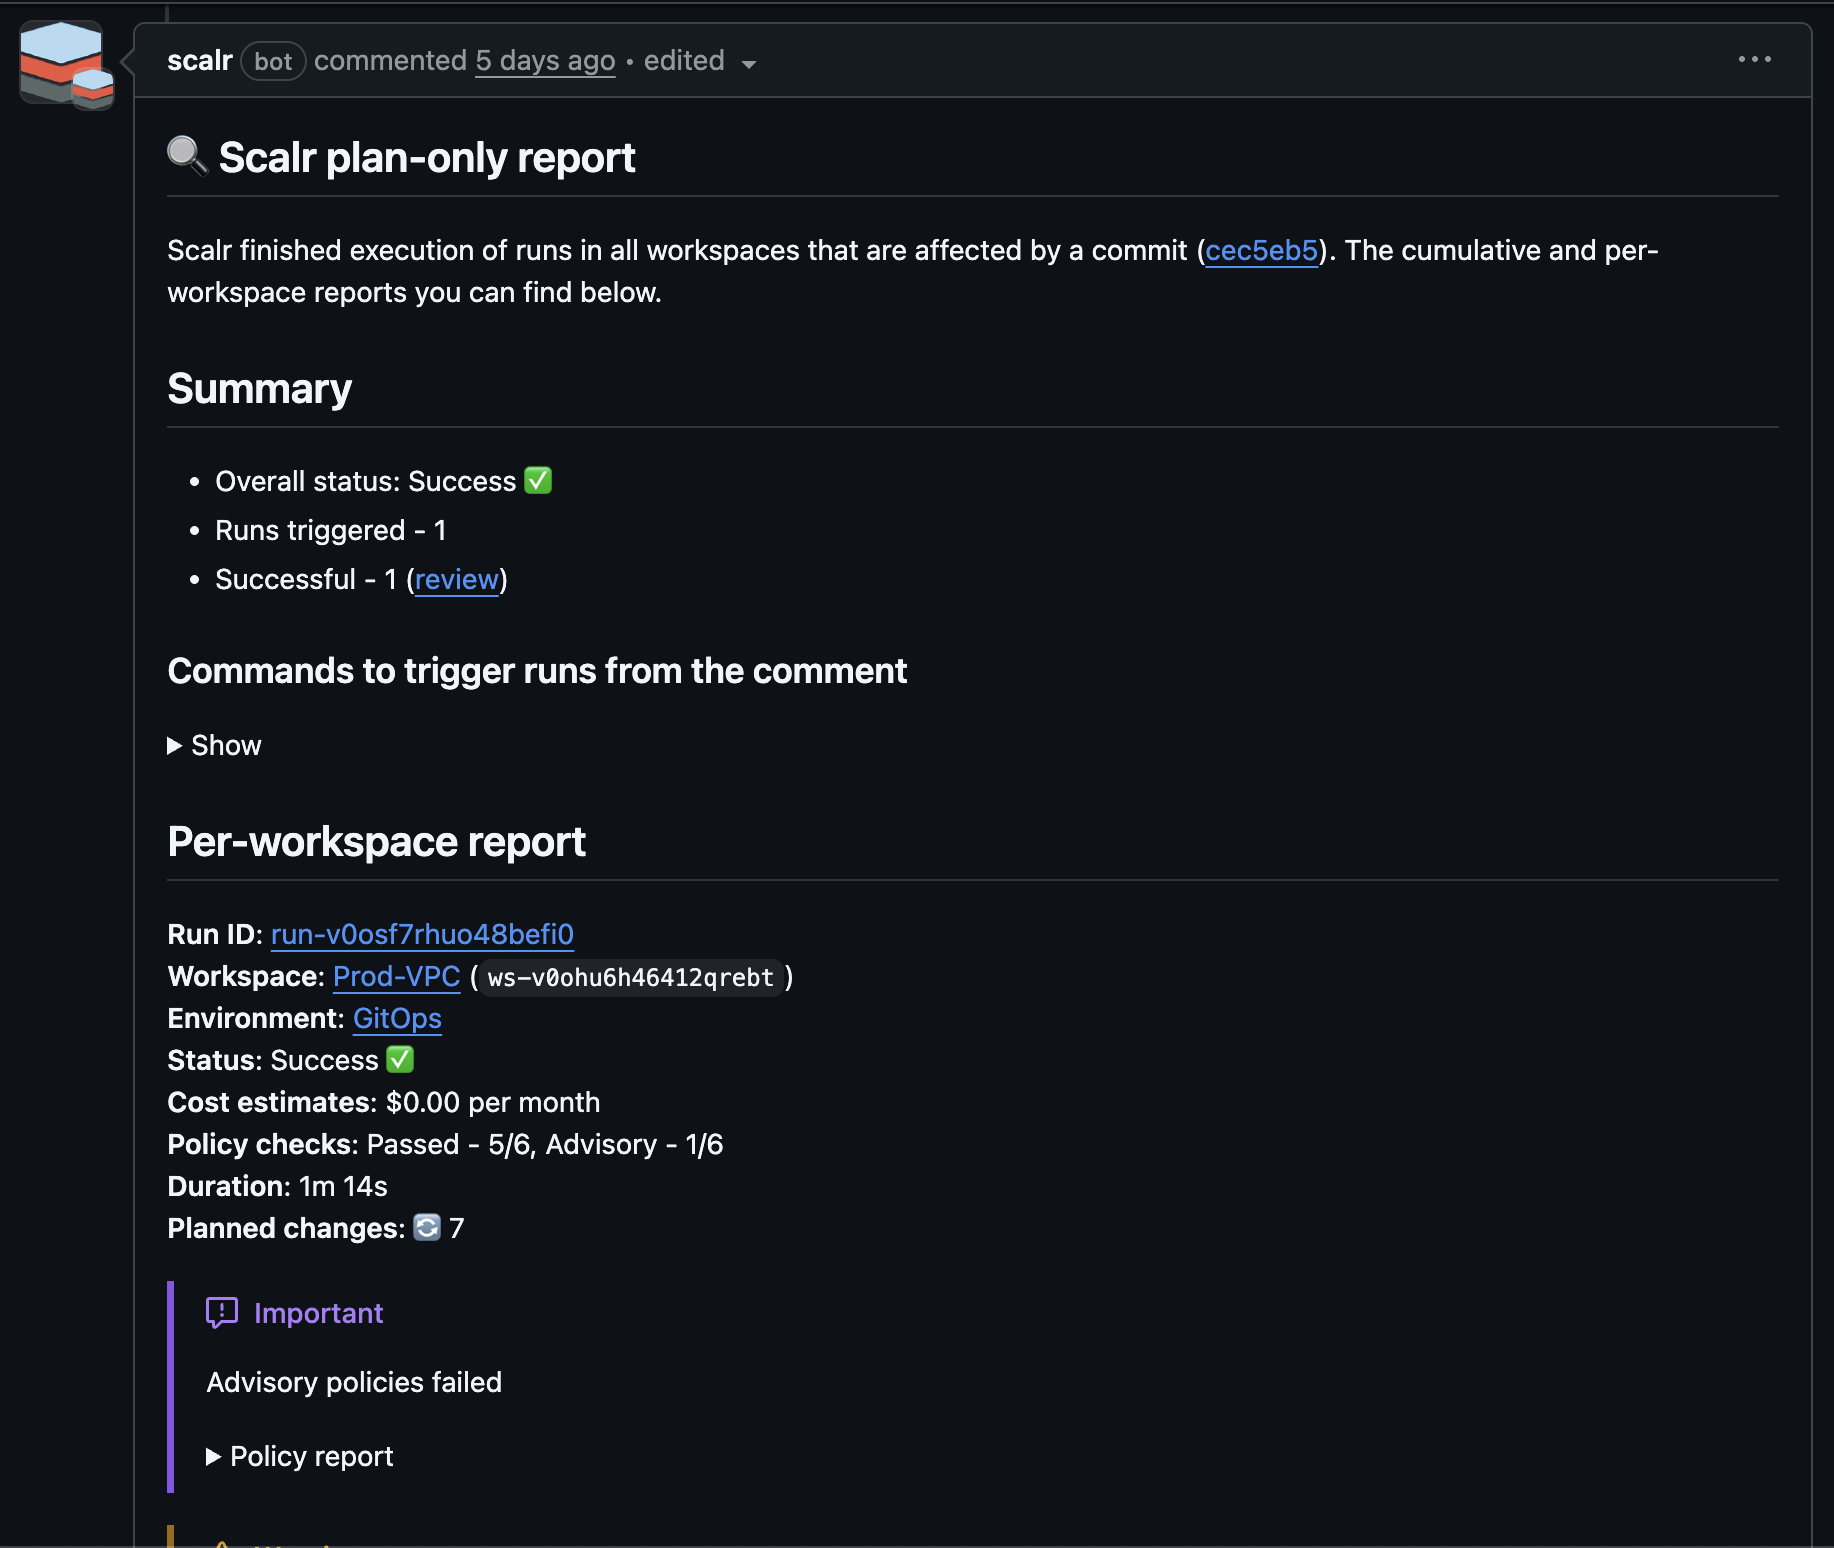Click the bot label badge
The height and width of the screenshot is (1548, 1834).
click(x=273, y=61)
